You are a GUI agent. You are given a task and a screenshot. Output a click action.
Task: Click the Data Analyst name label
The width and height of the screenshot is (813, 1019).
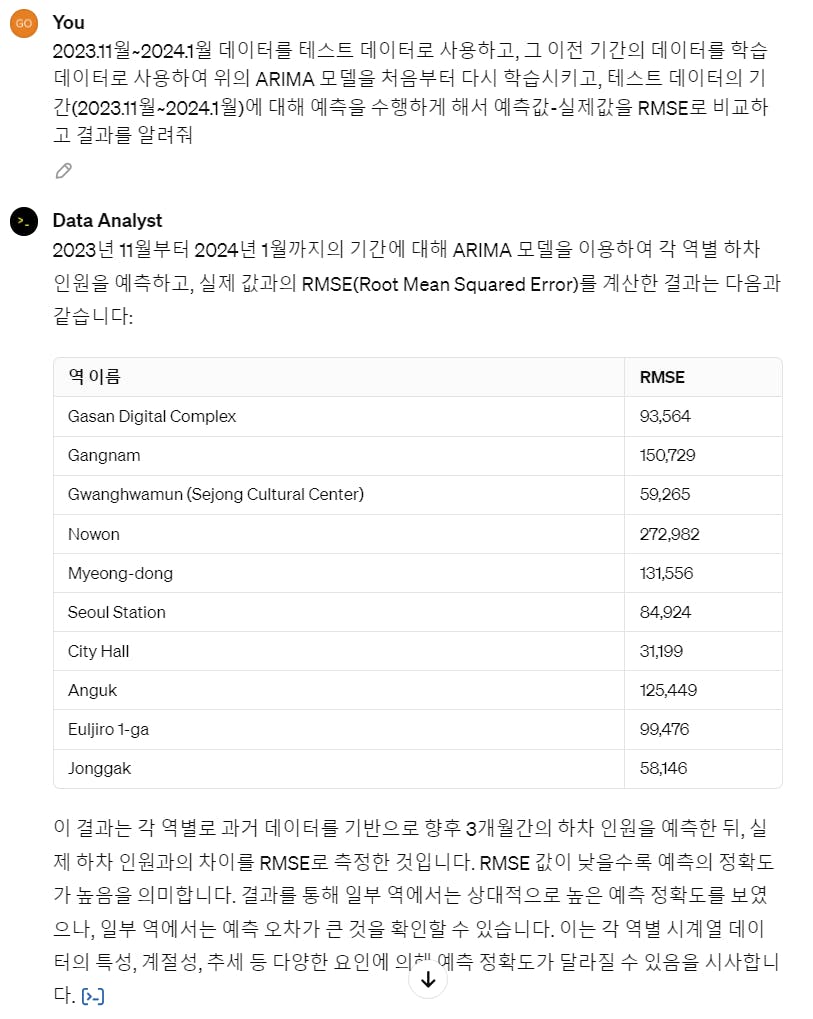coord(107,220)
